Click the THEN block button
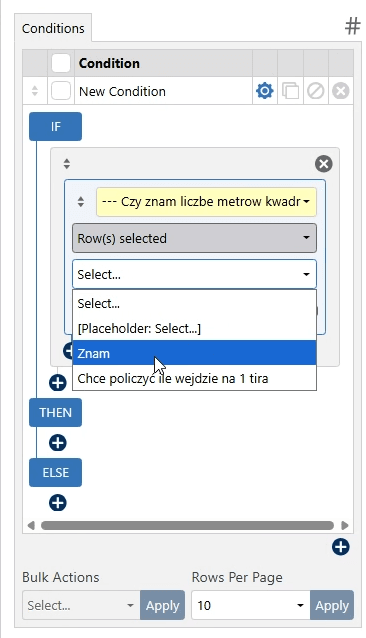366x638 pixels. point(55,413)
